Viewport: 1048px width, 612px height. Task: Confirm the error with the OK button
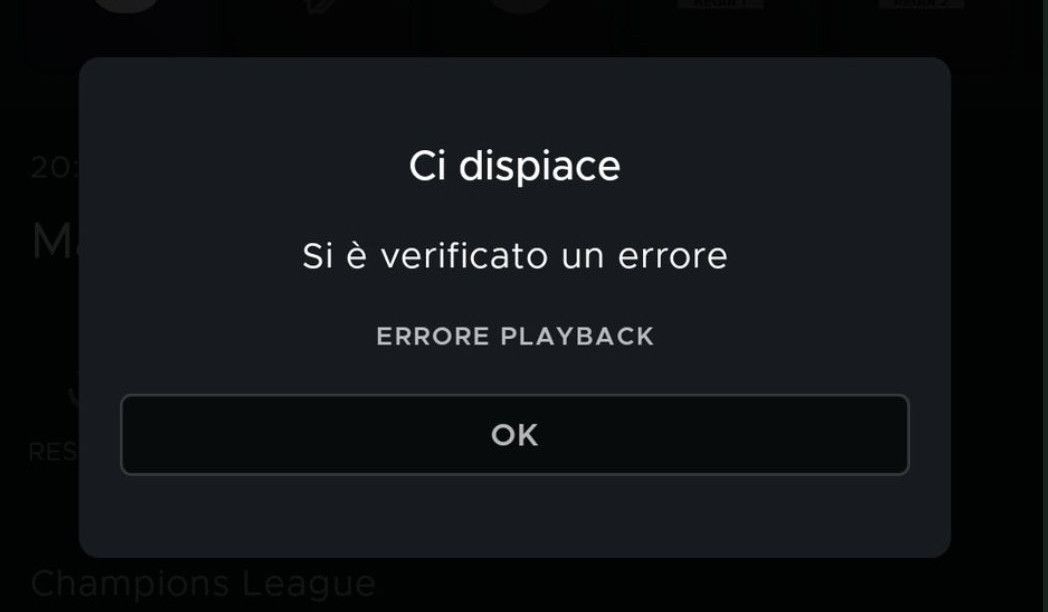(515, 435)
